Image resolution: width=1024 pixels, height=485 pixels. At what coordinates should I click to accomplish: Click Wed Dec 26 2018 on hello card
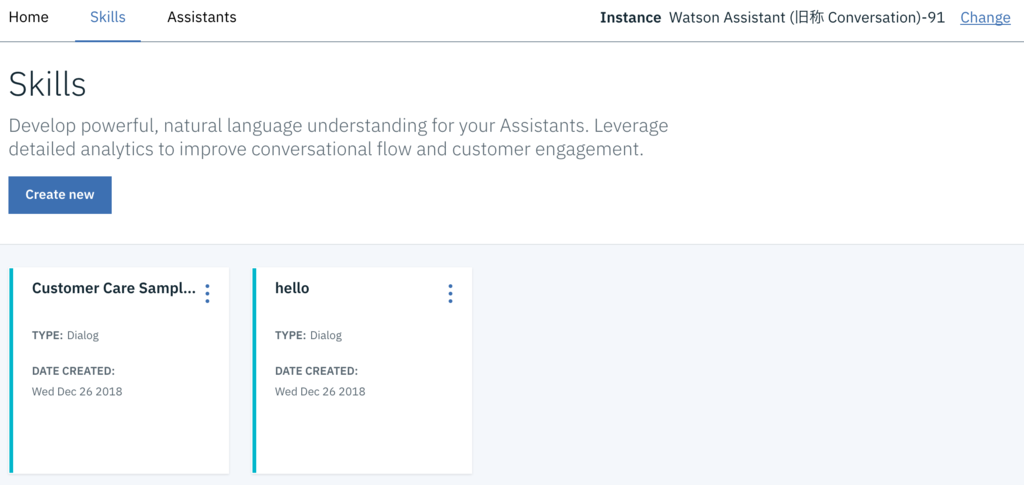[320, 391]
